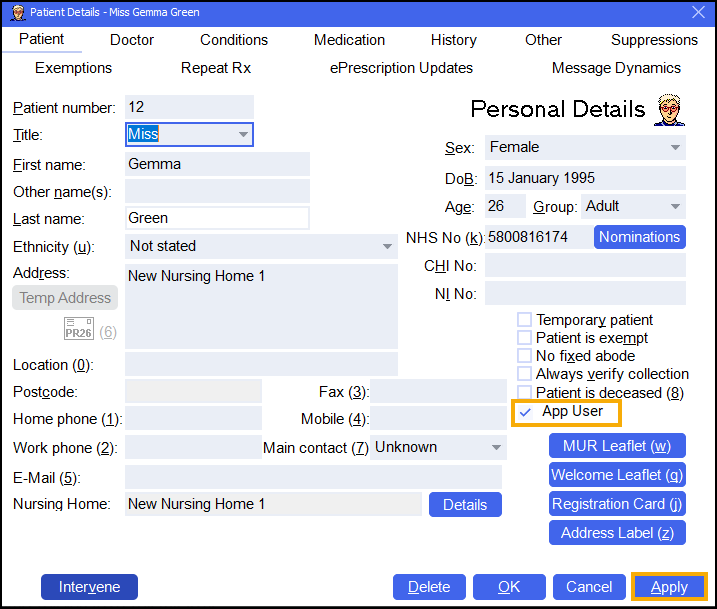The image size is (717, 609).
Task: Open the Repeat Rx tab
Action: pos(216,68)
